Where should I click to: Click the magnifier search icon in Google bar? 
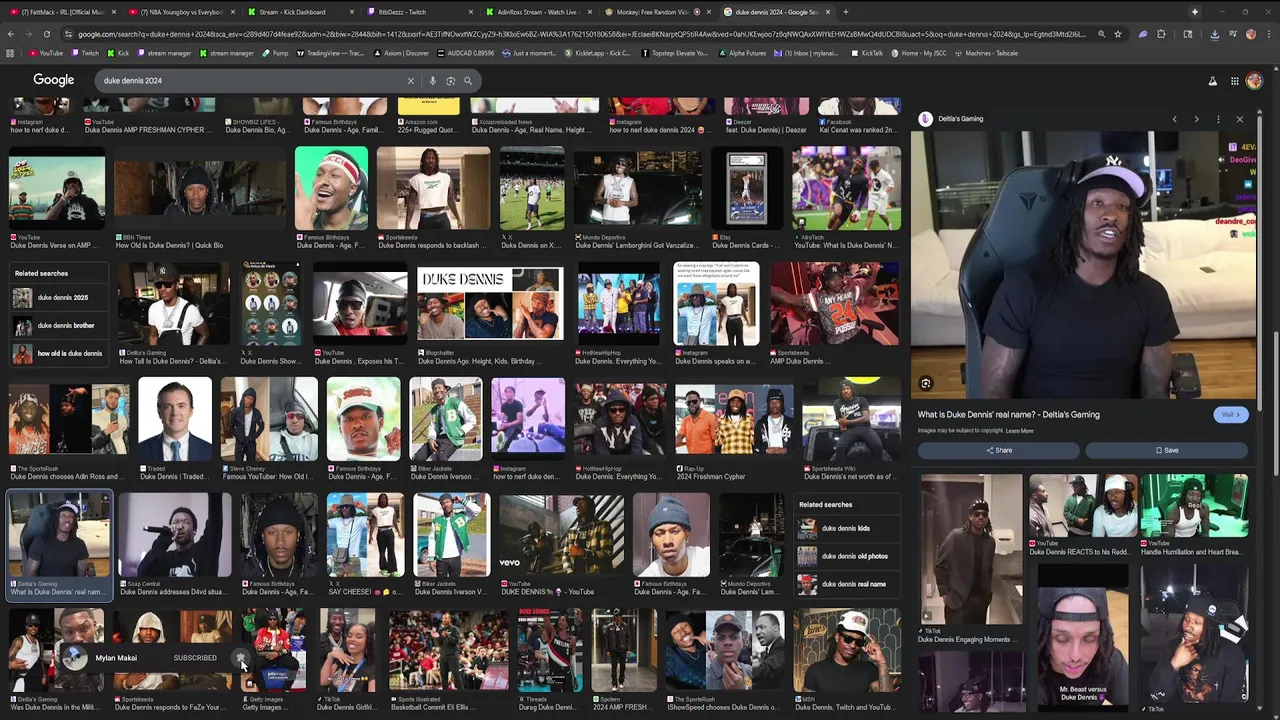click(x=467, y=81)
